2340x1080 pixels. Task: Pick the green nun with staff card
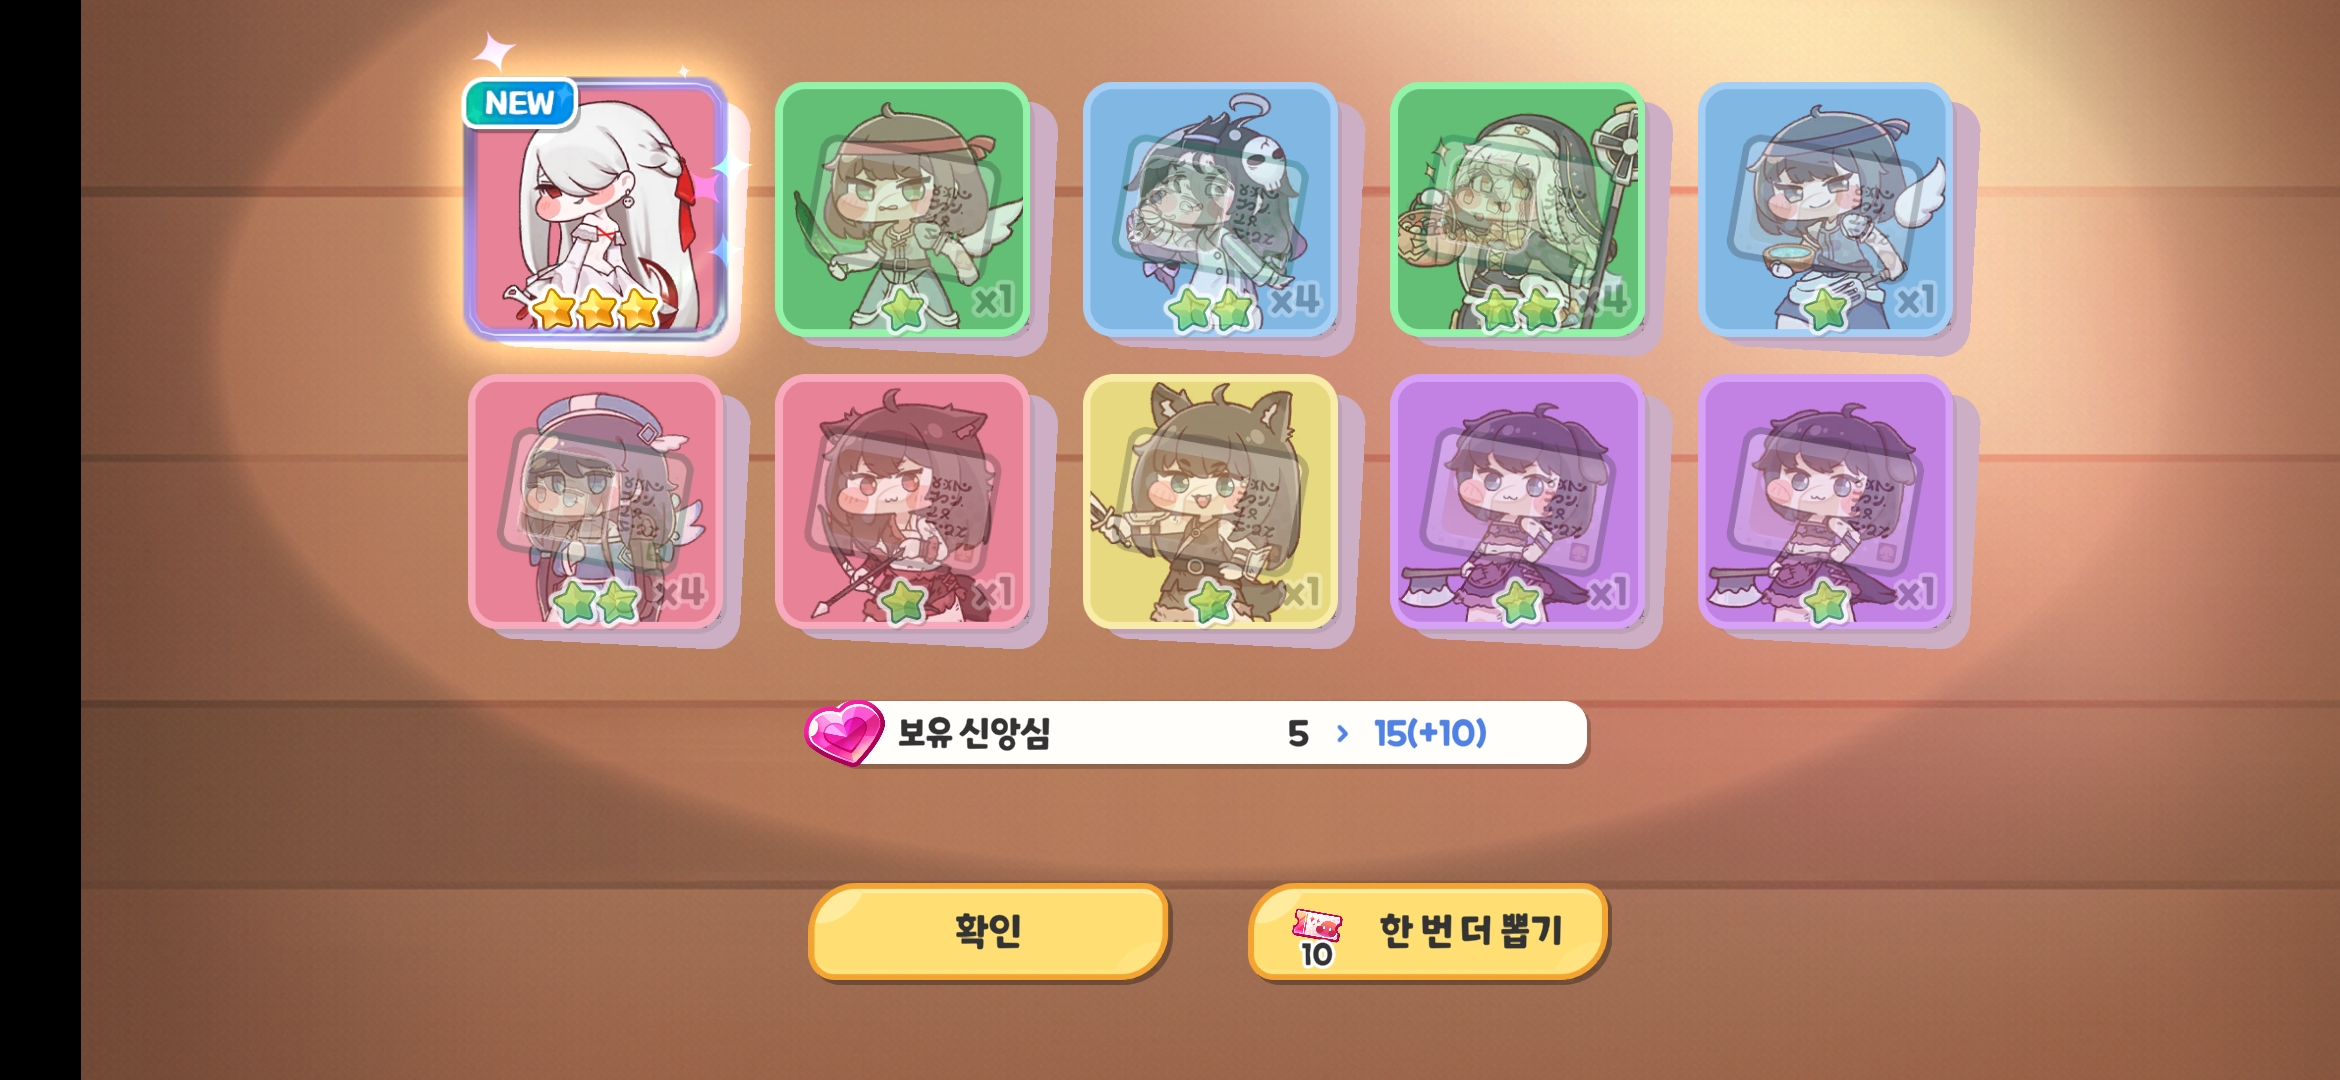pos(1518,209)
